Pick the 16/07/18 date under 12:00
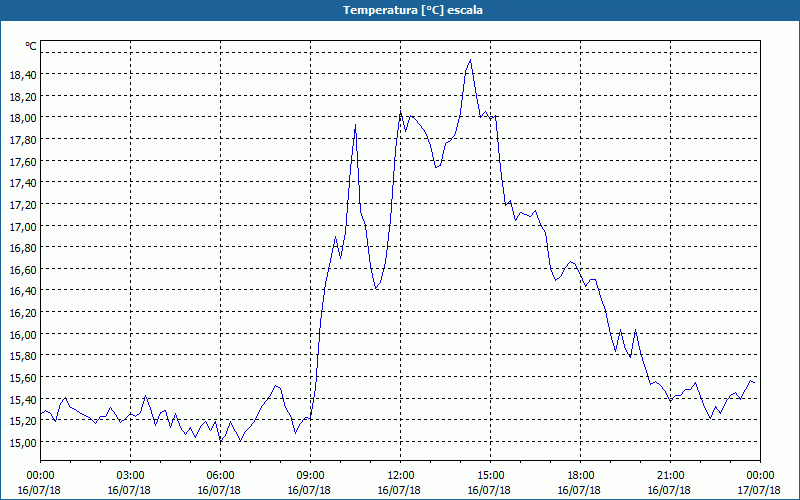This screenshot has width=800, height=500. point(399,490)
